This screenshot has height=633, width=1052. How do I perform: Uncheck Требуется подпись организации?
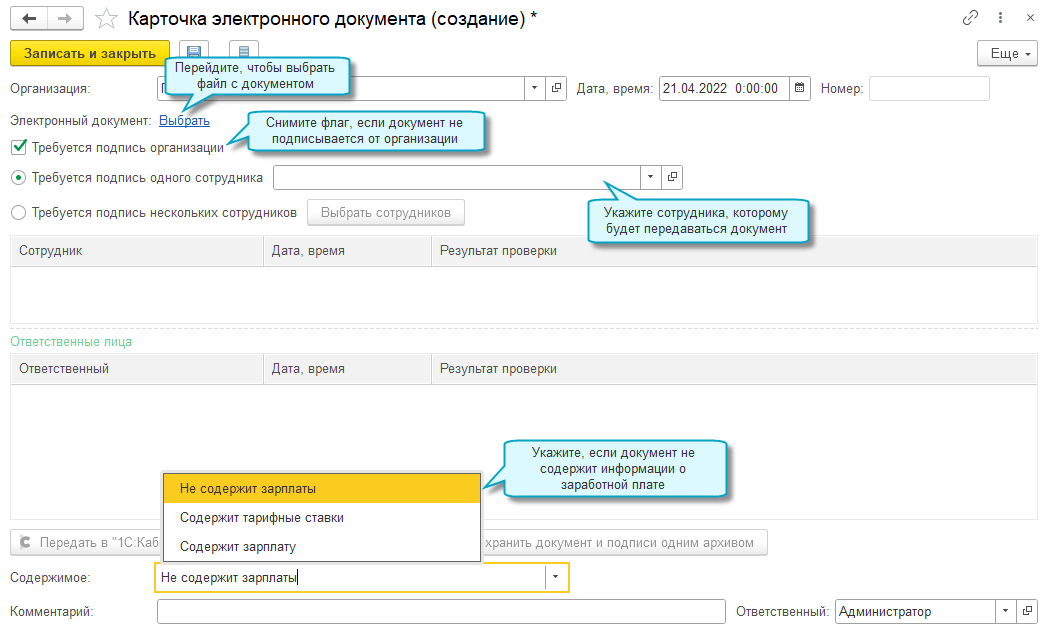point(18,148)
